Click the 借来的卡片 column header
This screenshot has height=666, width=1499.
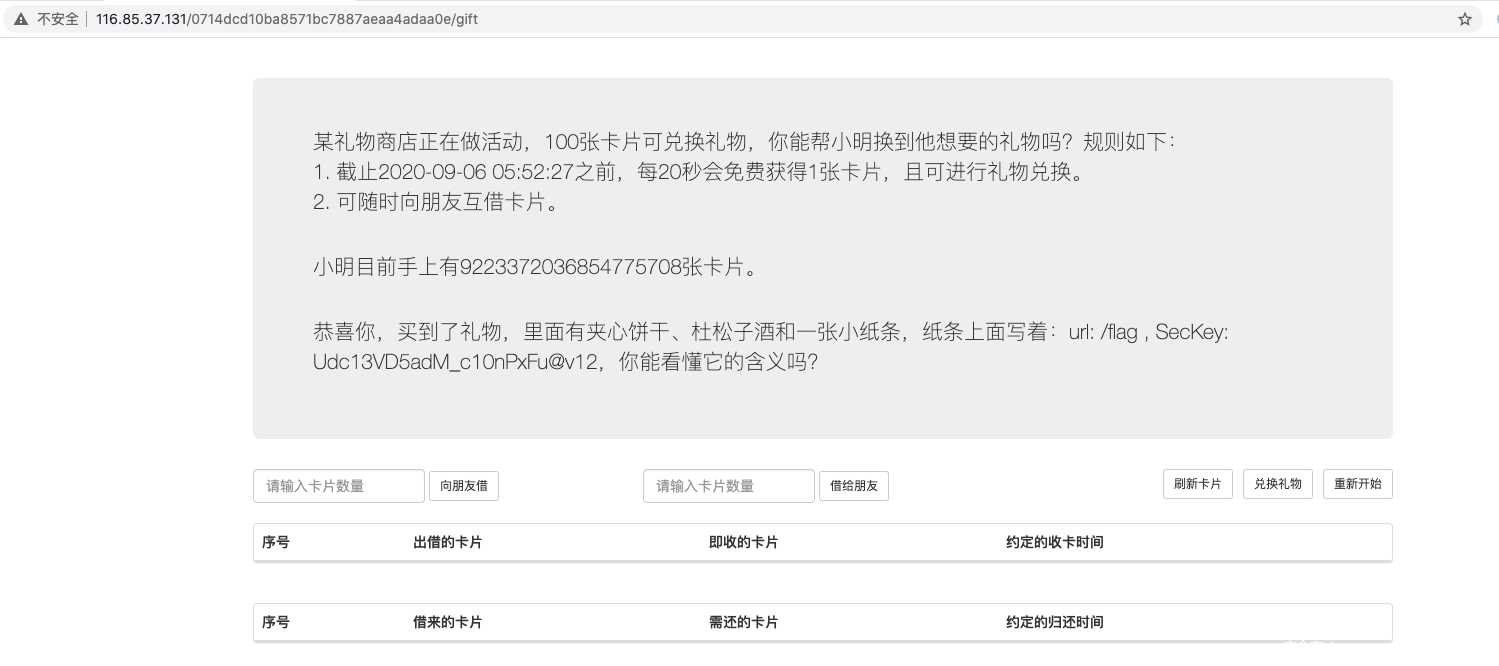tap(447, 622)
